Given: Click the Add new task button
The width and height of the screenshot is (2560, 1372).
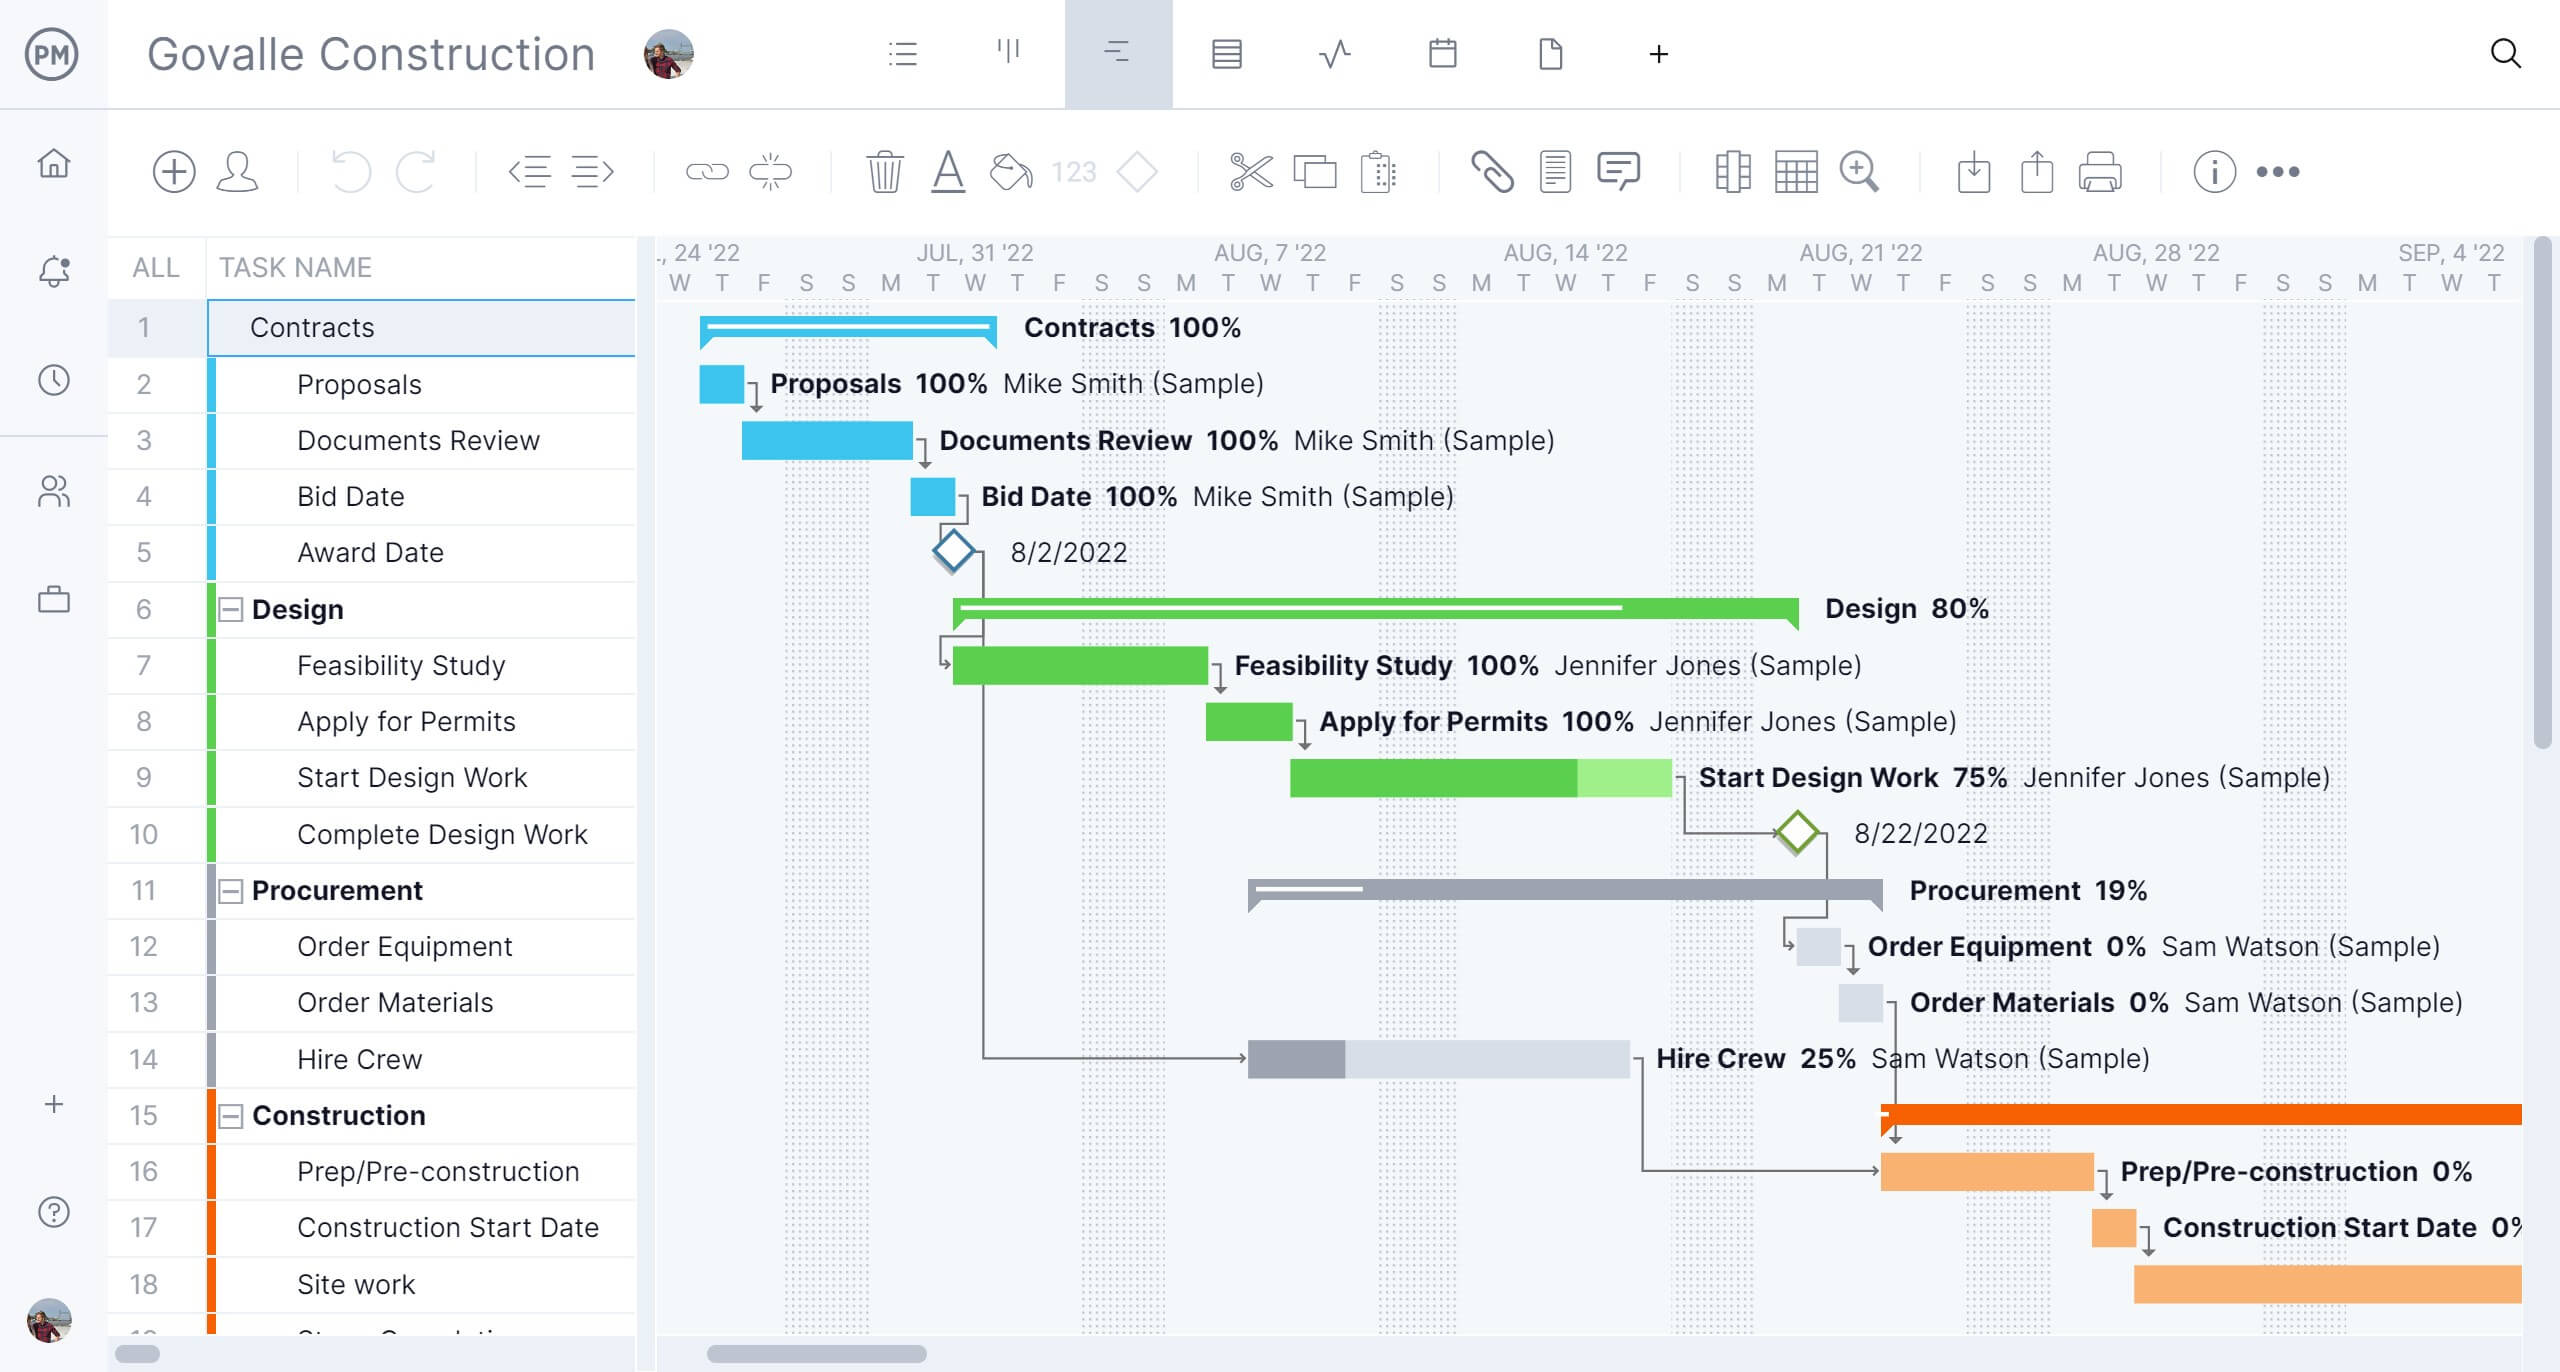Looking at the screenshot, I should [169, 171].
